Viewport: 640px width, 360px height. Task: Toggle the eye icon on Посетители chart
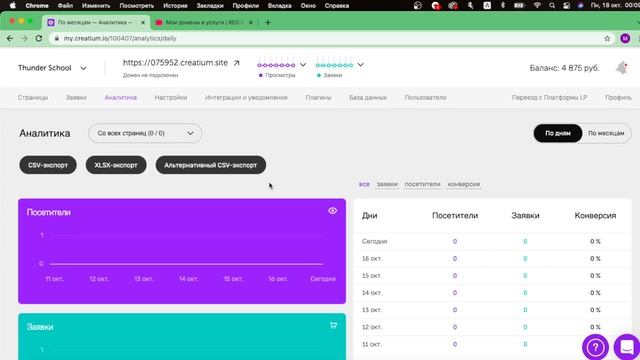coord(332,211)
